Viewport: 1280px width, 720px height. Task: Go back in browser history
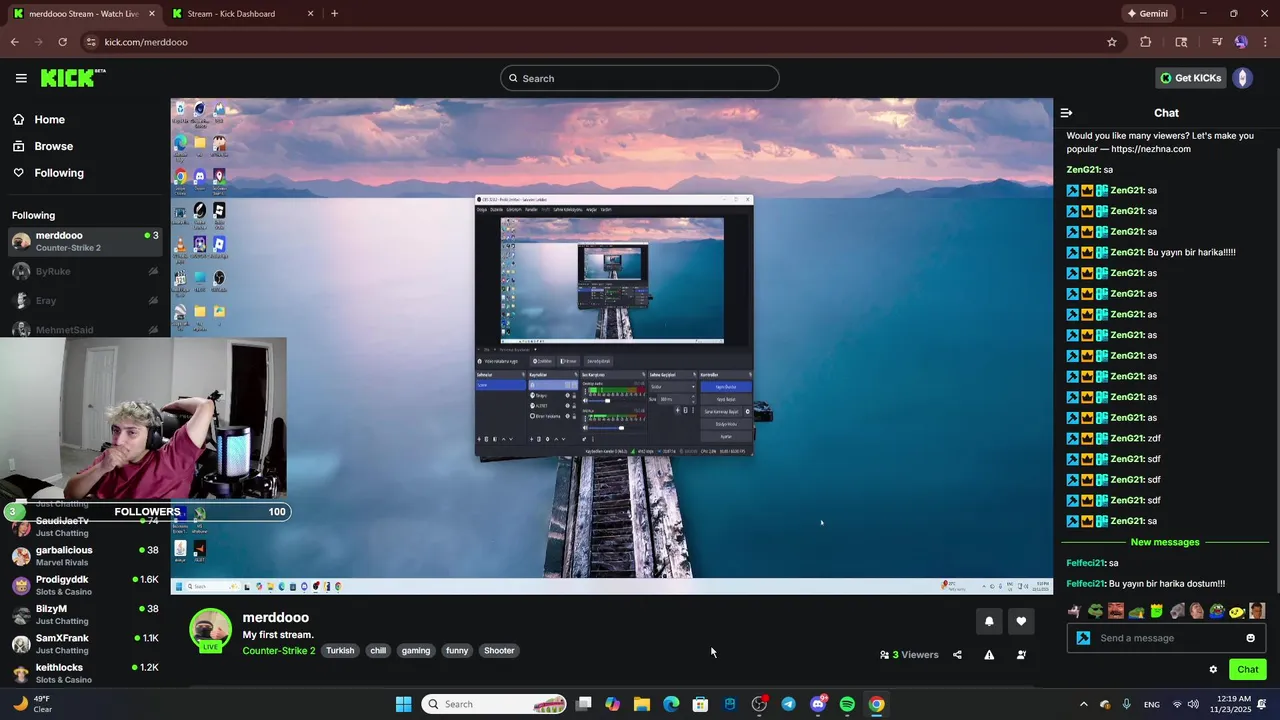[x=14, y=42]
